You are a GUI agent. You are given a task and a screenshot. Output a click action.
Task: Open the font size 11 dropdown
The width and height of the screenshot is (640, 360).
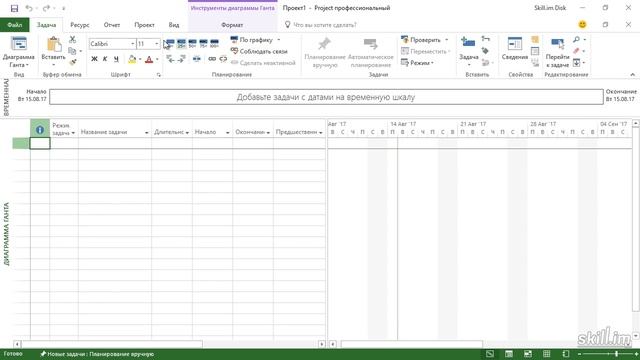(157, 44)
